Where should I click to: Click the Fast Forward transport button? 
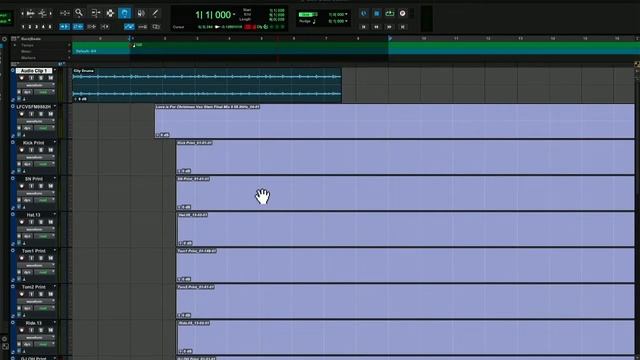point(389,27)
